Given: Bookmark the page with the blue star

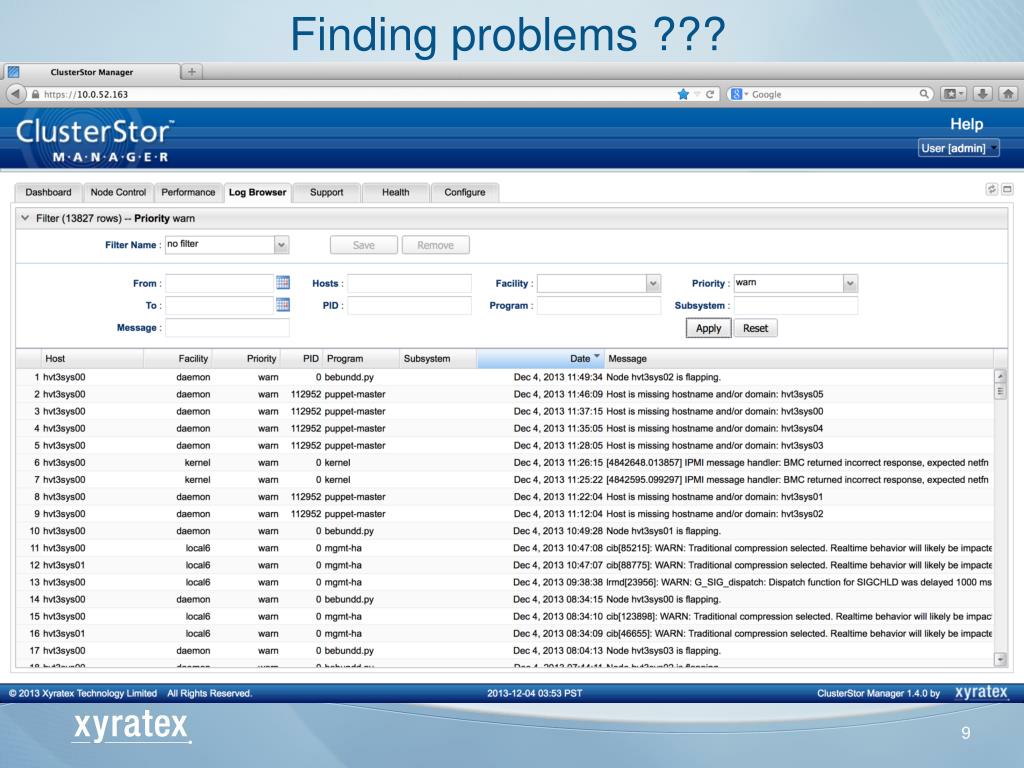Looking at the screenshot, I should (683, 94).
